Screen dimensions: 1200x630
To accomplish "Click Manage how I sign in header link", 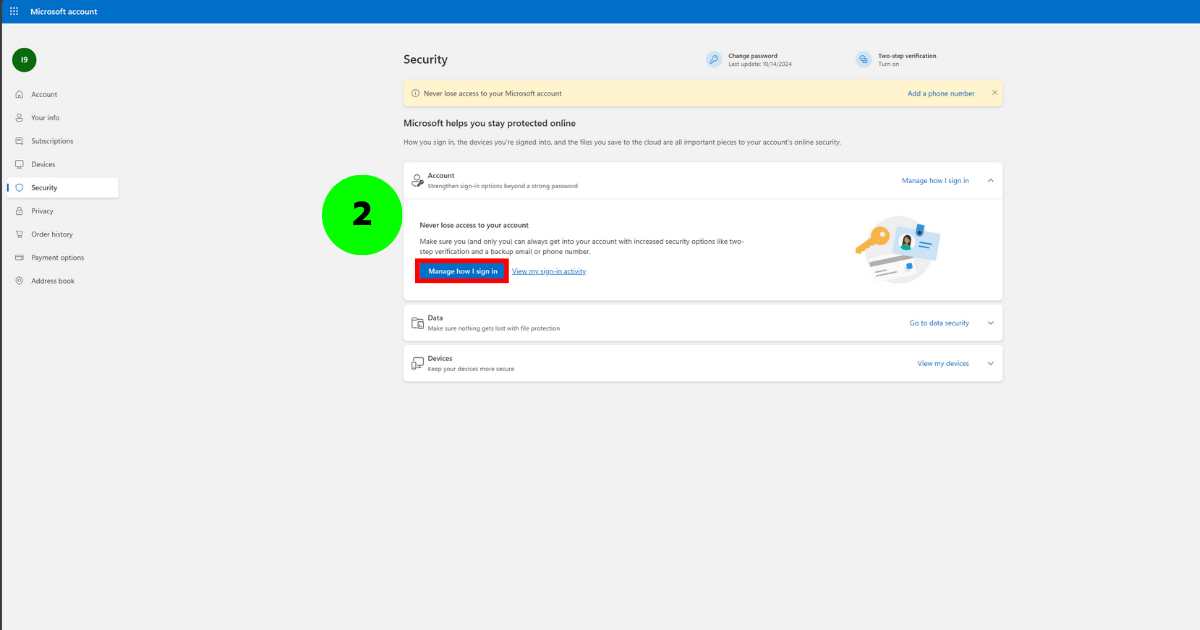I will pos(935,181).
